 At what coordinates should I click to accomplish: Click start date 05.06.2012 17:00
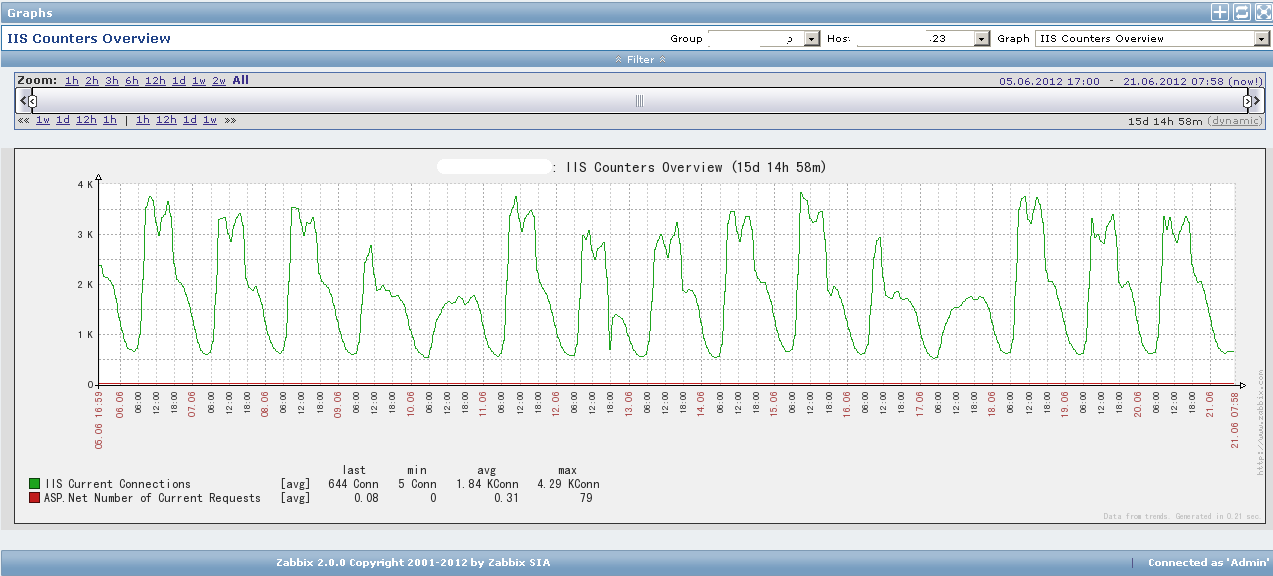[x=1049, y=82]
